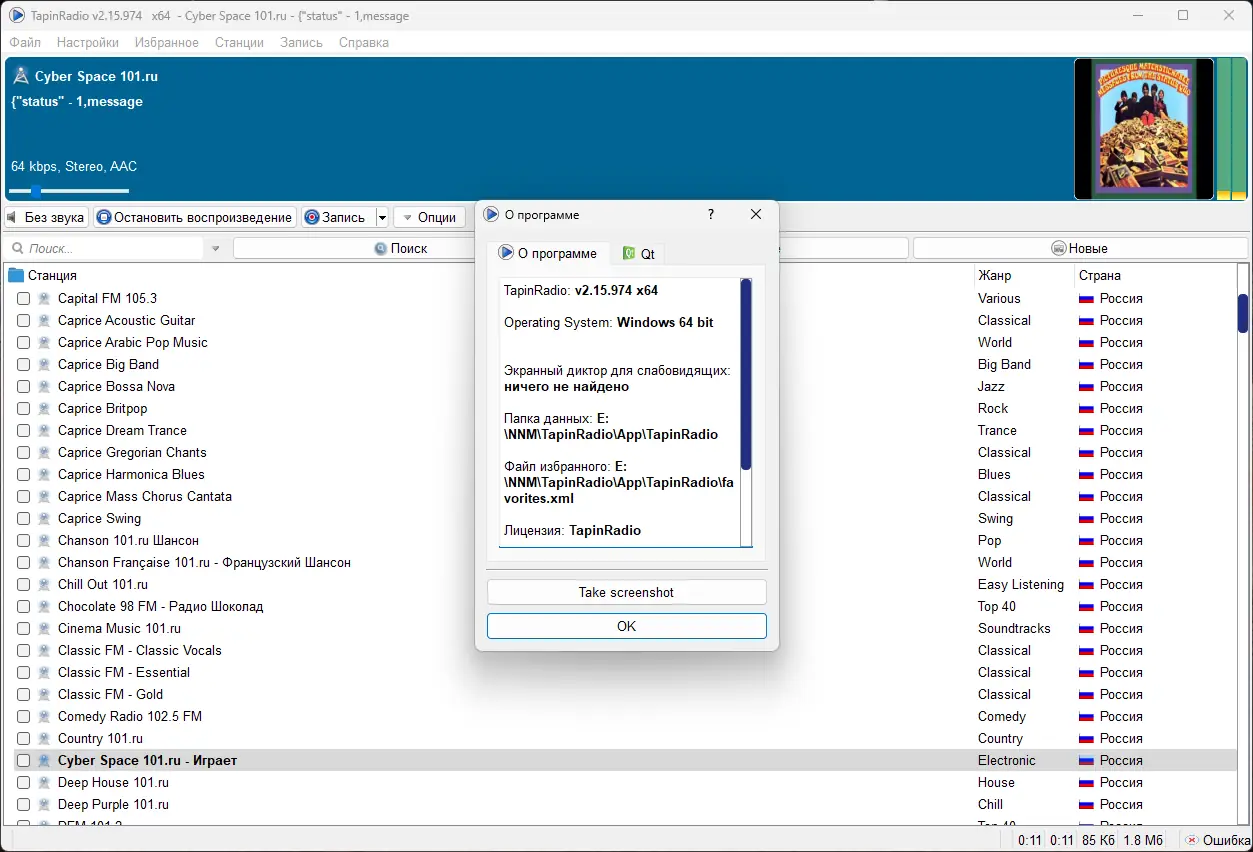Image resolution: width=1253 pixels, height=852 pixels.
Task: Click Остановить воспроизведение to stop playback
Action: point(195,217)
